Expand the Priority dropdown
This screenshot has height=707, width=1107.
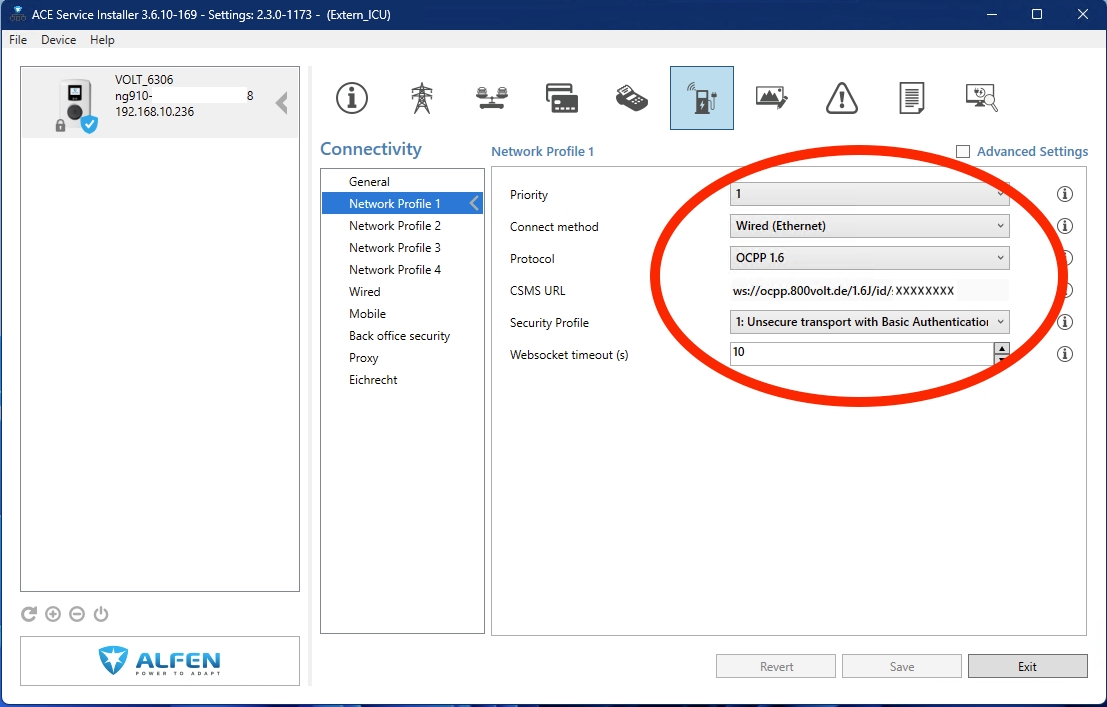click(869, 194)
